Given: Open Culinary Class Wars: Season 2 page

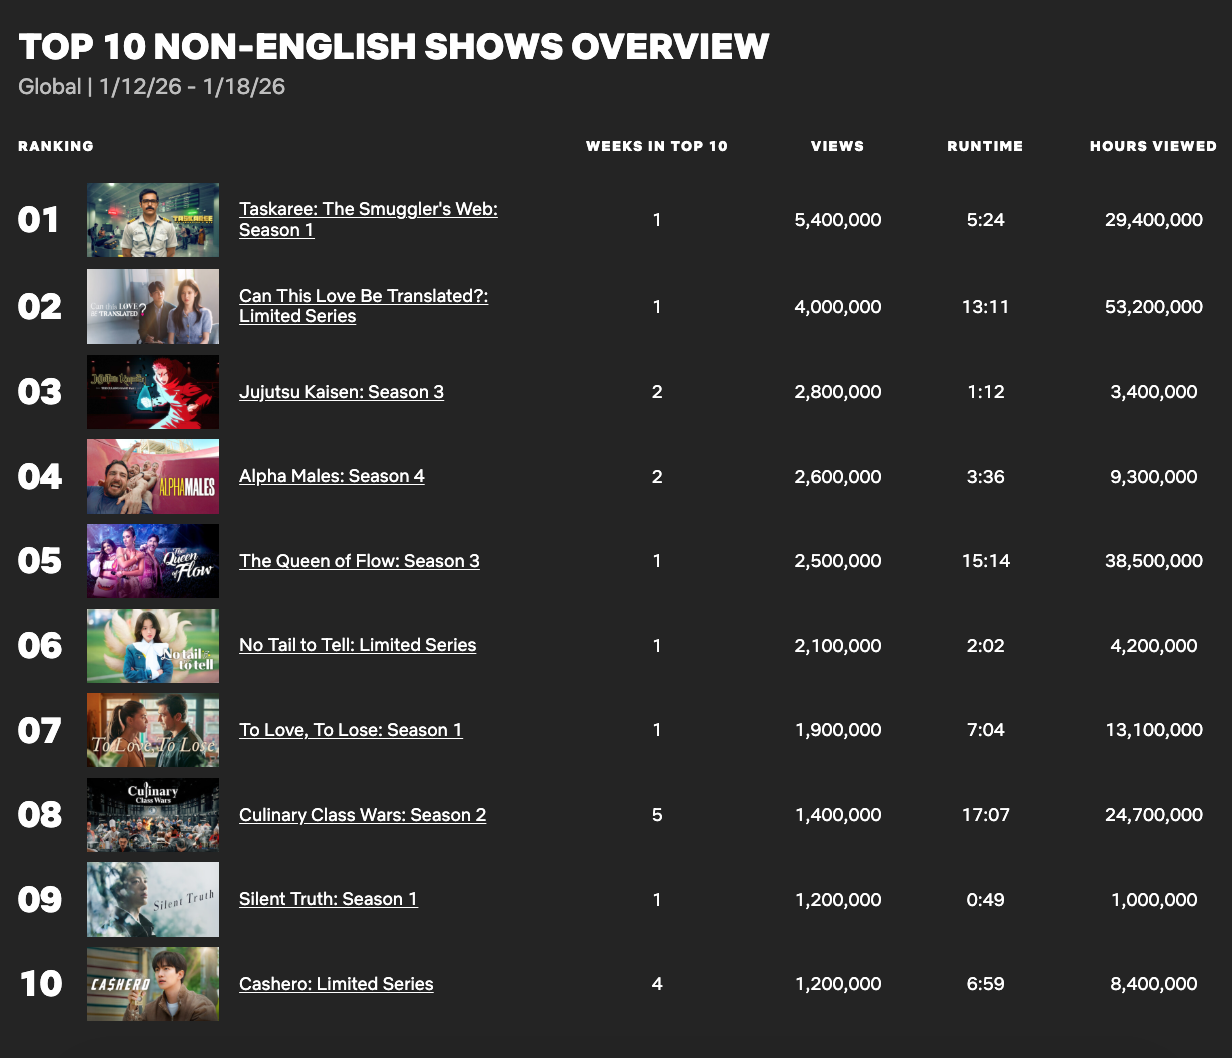Looking at the screenshot, I should pyautogui.click(x=362, y=815).
